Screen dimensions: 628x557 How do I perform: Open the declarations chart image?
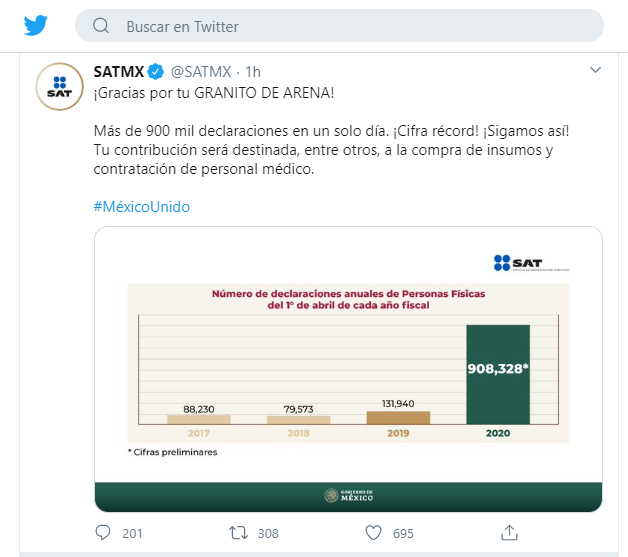click(x=348, y=369)
